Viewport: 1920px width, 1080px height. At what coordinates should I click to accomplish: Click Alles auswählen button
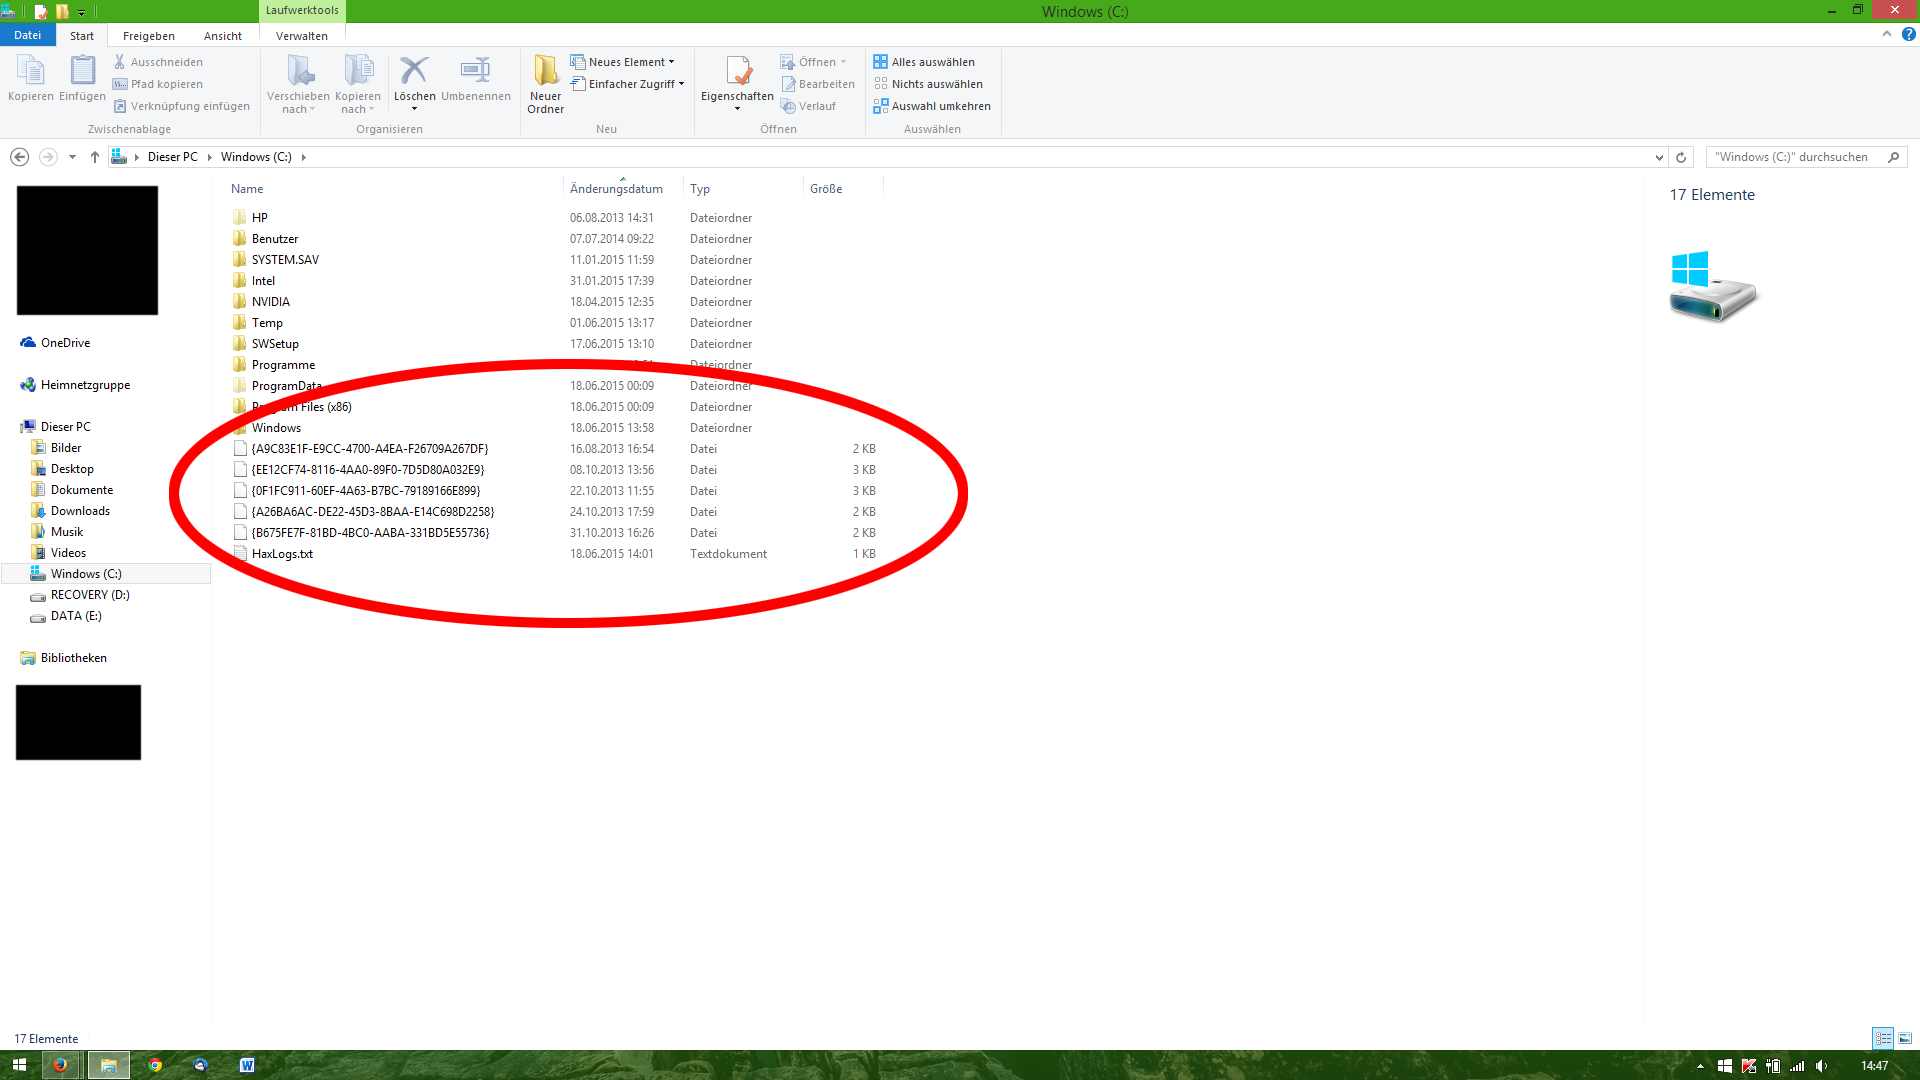point(924,62)
